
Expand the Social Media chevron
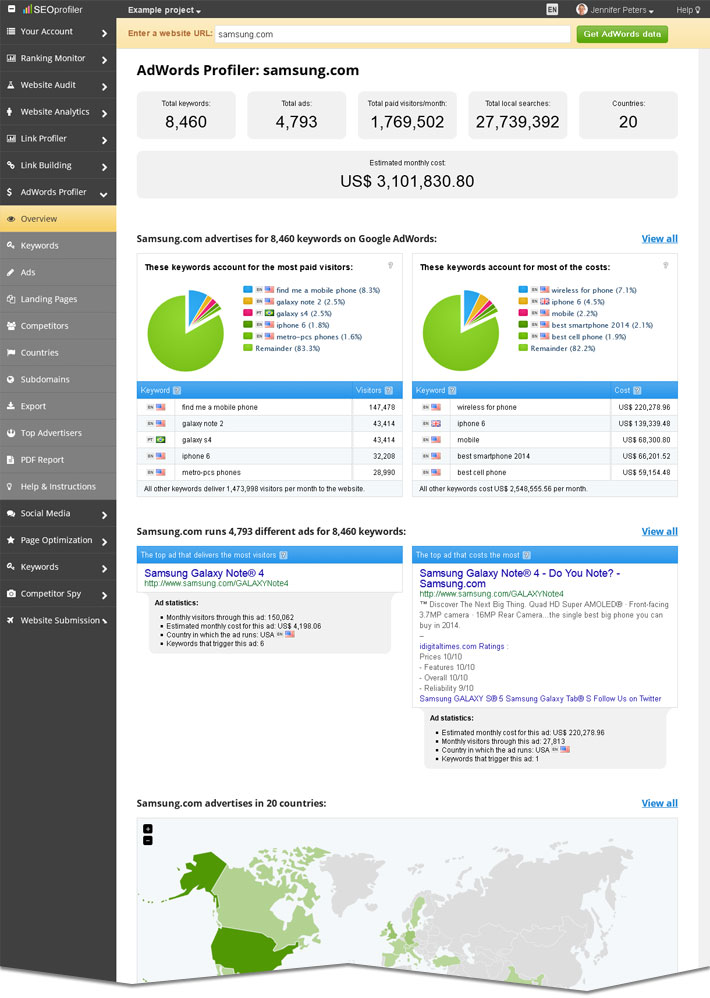pyautogui.click(x=104, y=514)
